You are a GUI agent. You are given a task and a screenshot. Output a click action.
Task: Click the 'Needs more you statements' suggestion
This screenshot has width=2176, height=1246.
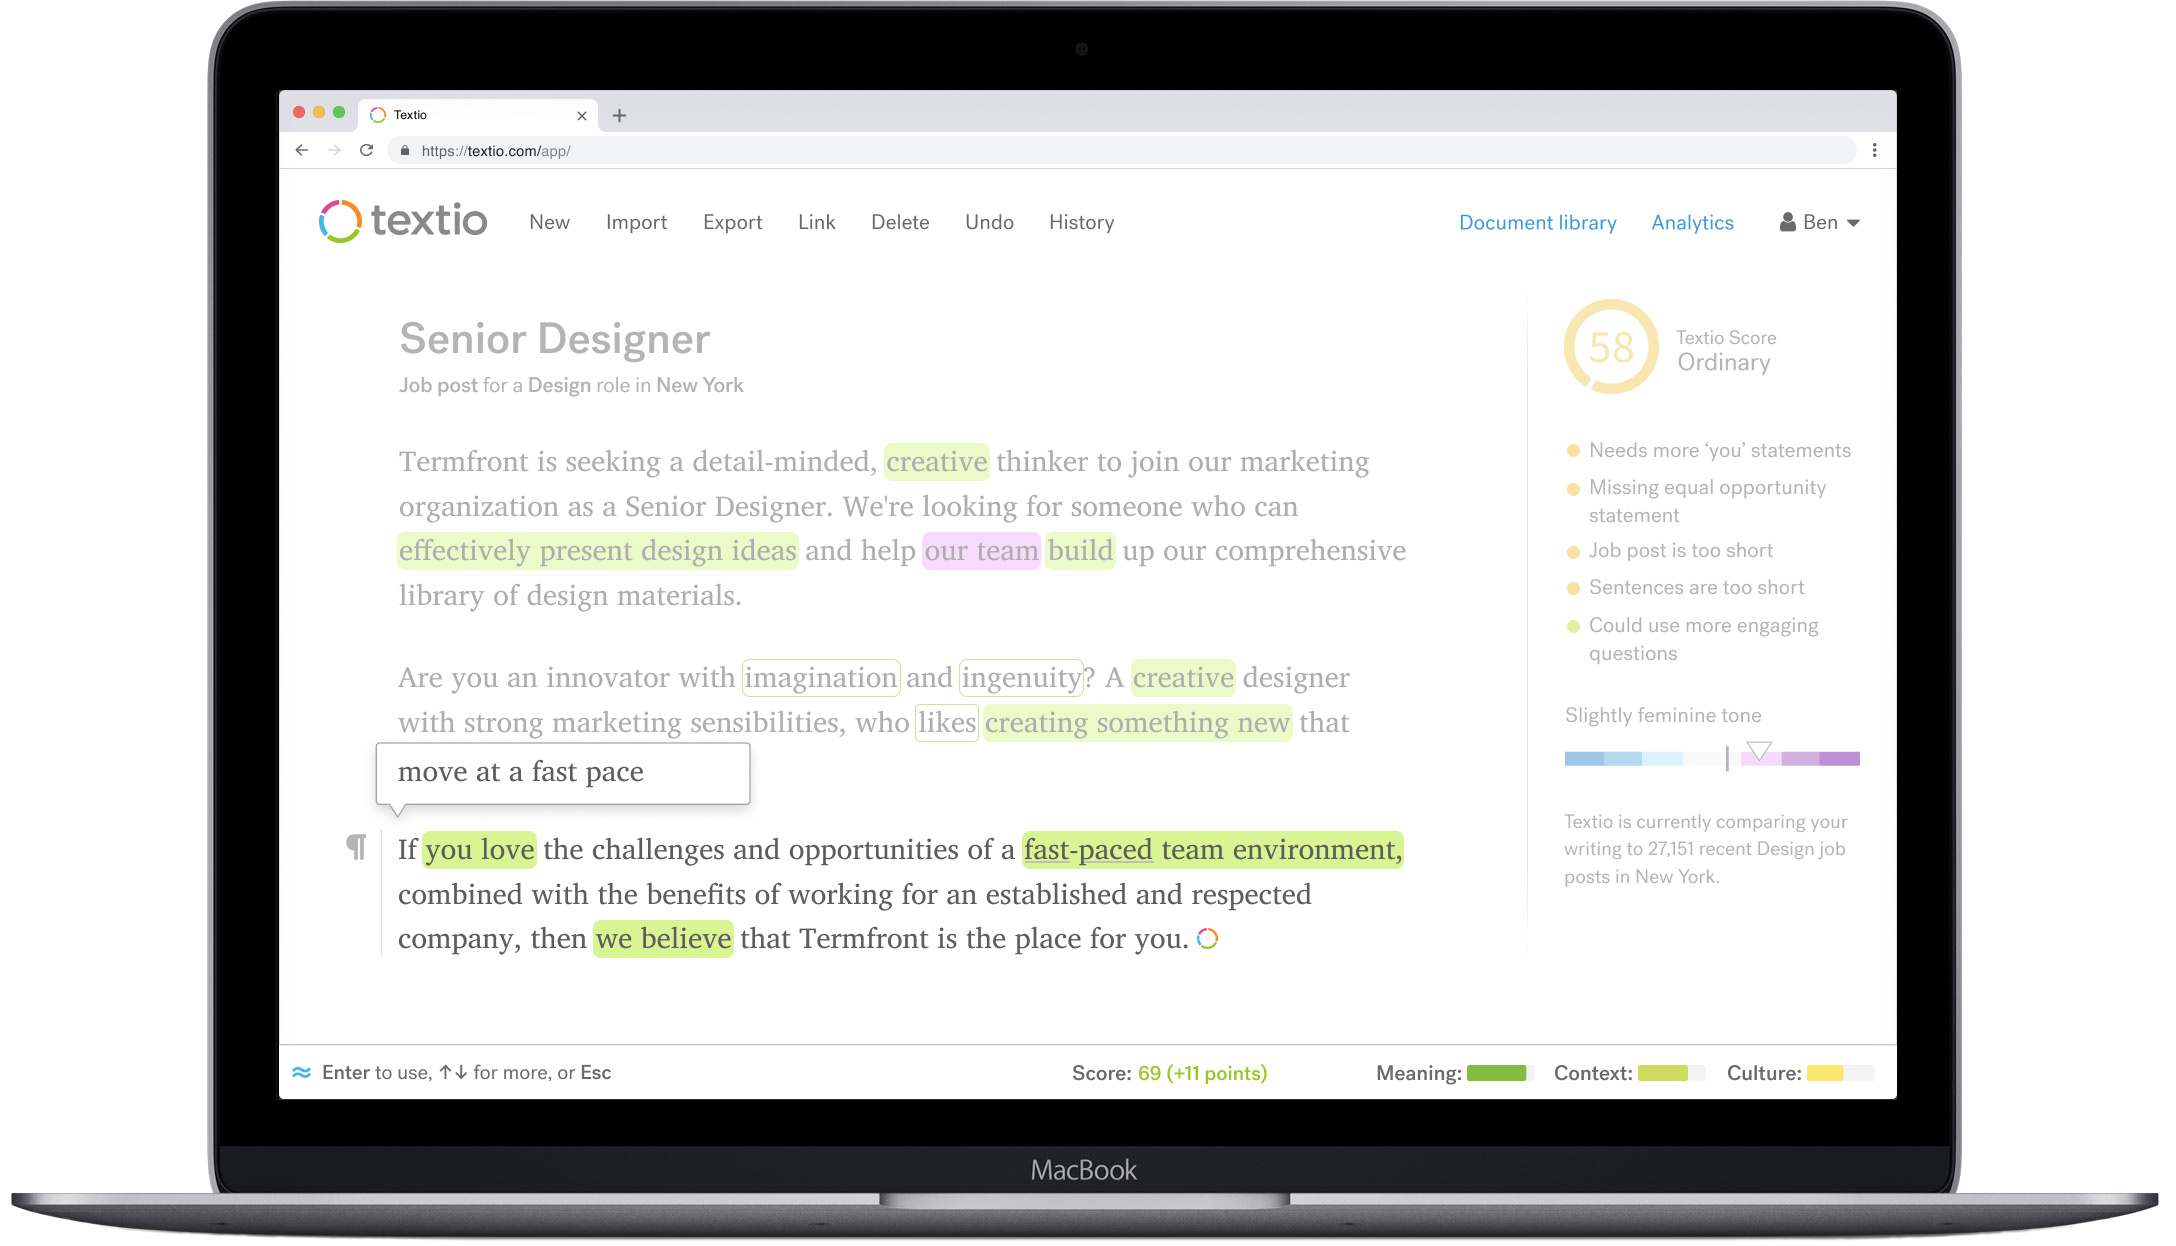[1717, 448]
